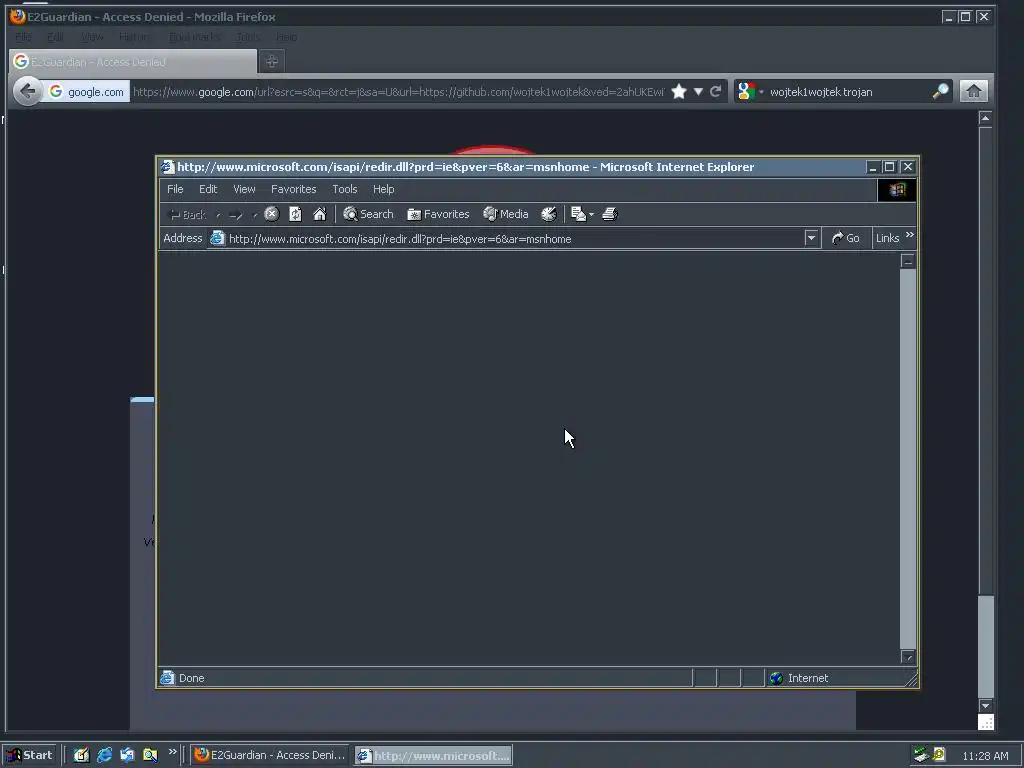Open the Edit menu in Internet Explorer
Screen dimensions: 1024x768
(x=208, y=189)
